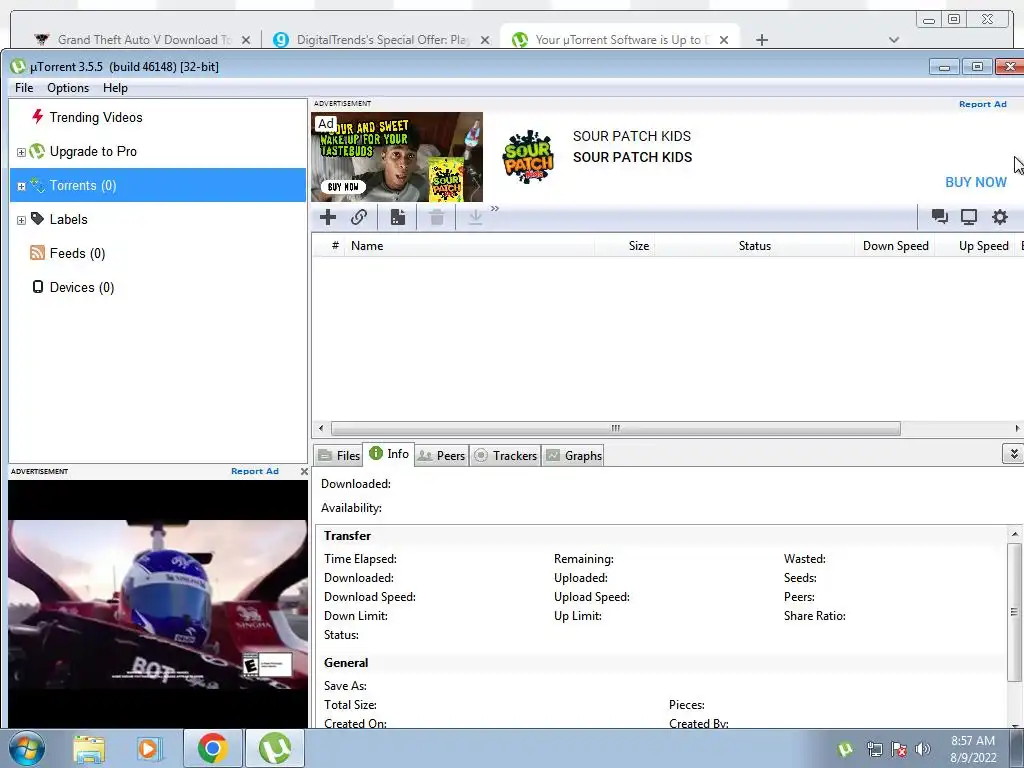Click the horizontal scrollbar thumb of torrent list
This screenshot has width=1024, height=768.
point(616,428)
